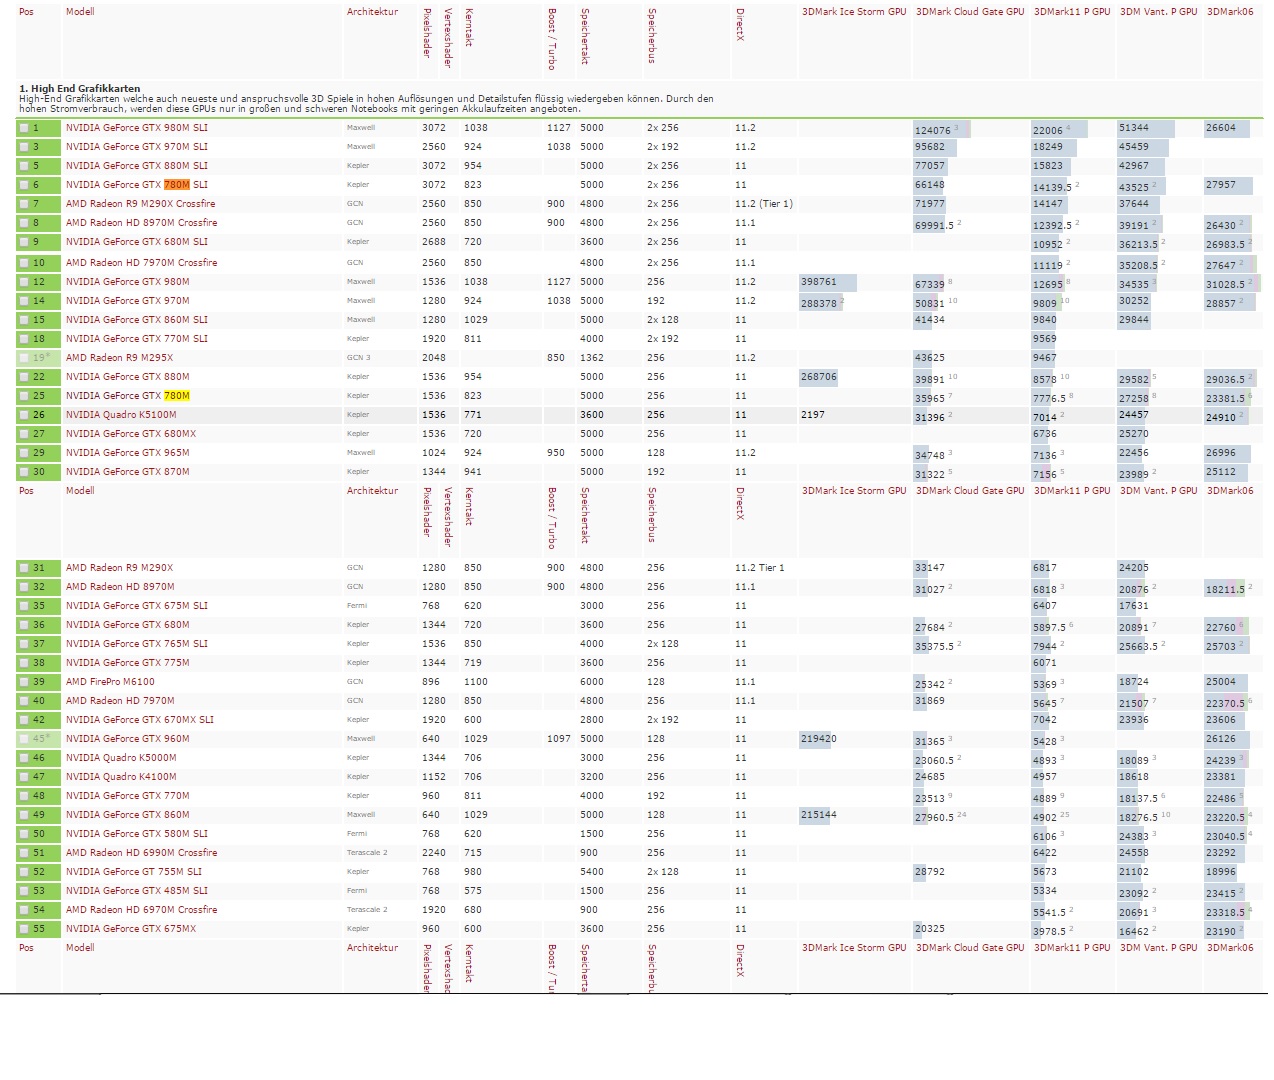Click the heading 1. High End Grafikkarten

tap(80, 89)
